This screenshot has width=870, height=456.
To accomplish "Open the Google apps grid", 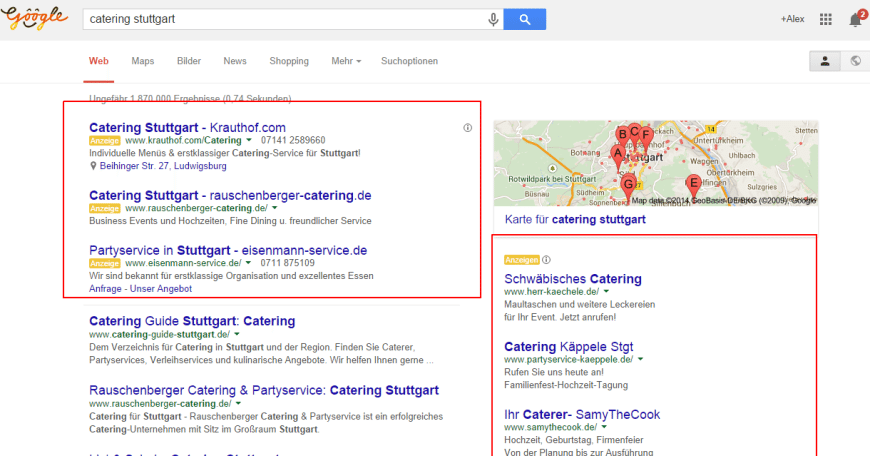I will point(825,19).
